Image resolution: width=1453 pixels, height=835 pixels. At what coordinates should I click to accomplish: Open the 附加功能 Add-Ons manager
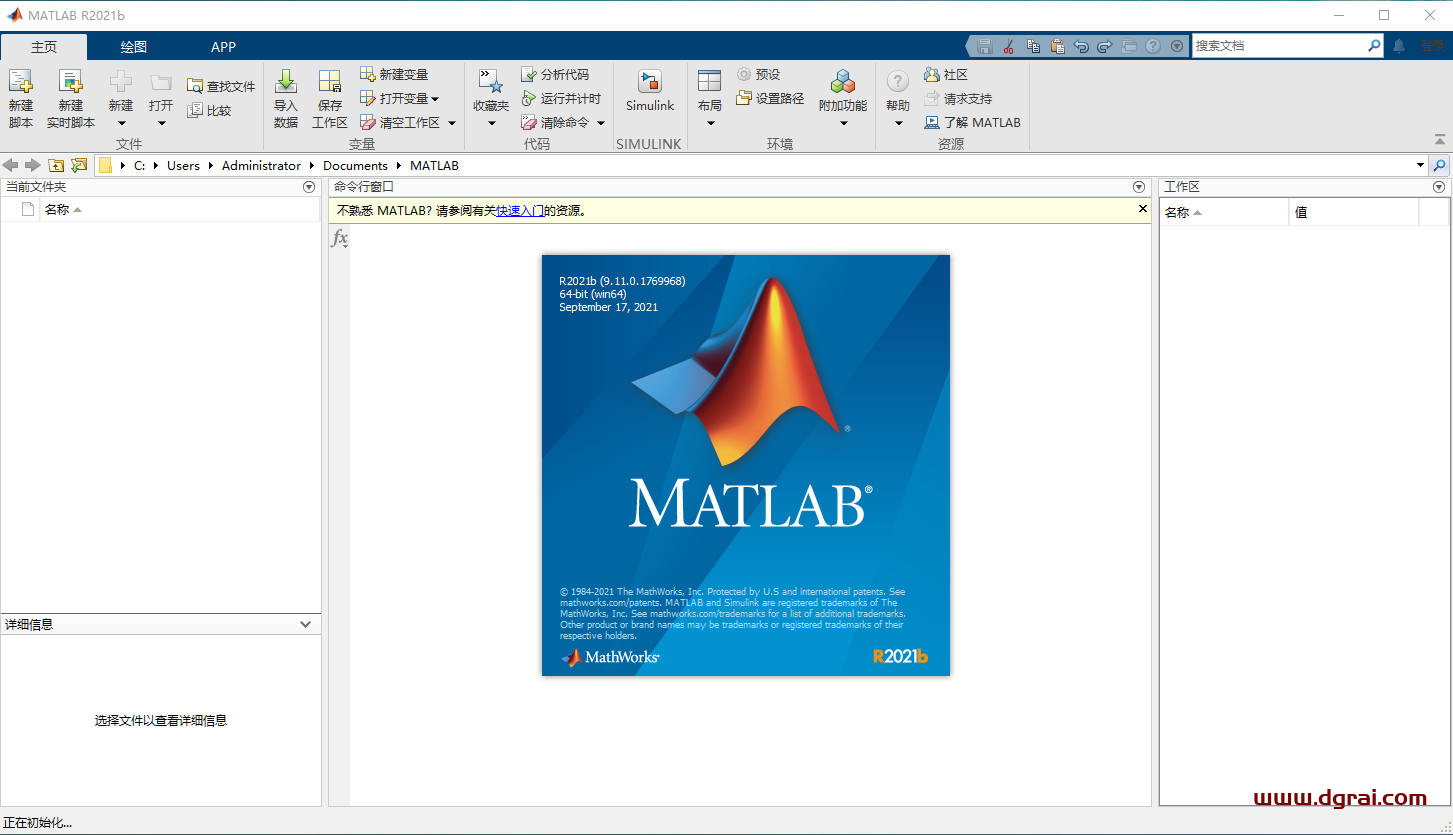click(x=842, y=90)
